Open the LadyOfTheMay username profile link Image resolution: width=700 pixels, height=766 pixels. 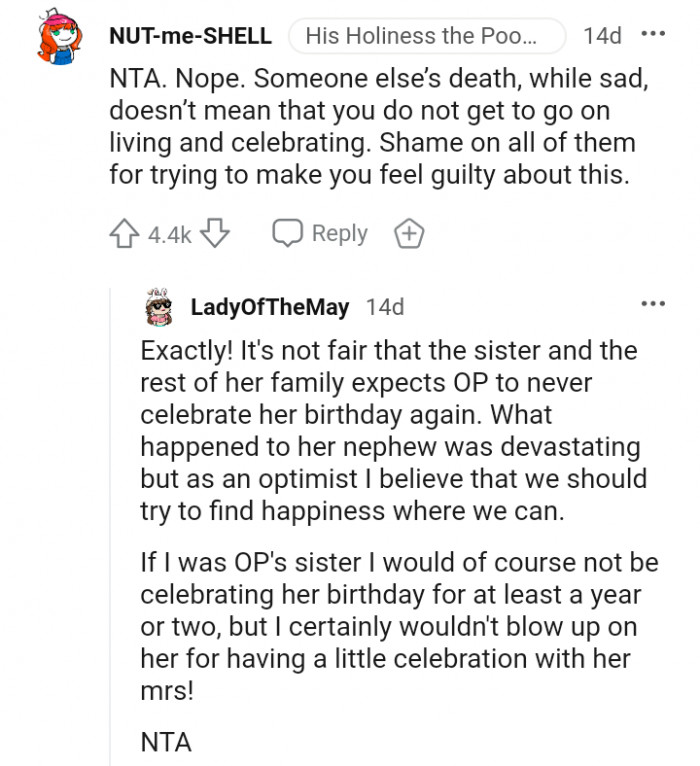pos(269,307)
